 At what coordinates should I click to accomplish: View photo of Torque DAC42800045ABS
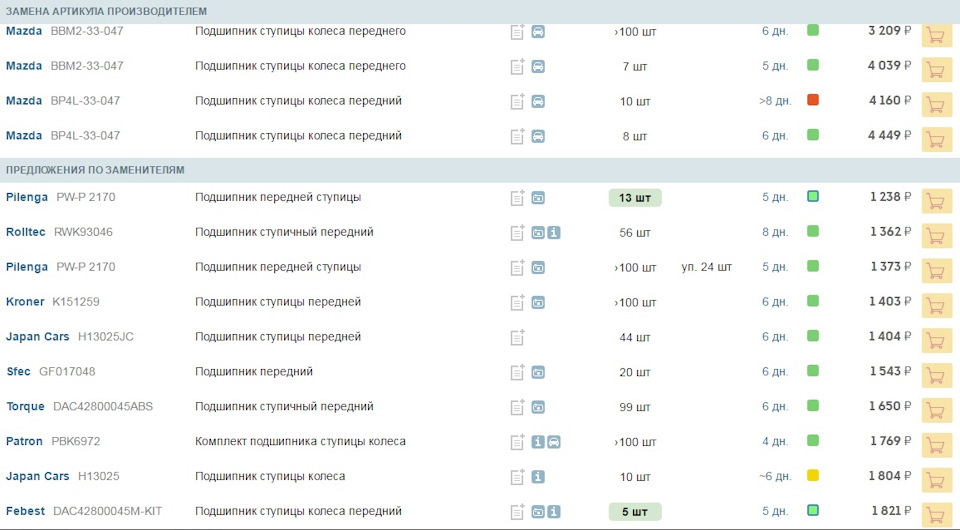(x=538, y=407)
